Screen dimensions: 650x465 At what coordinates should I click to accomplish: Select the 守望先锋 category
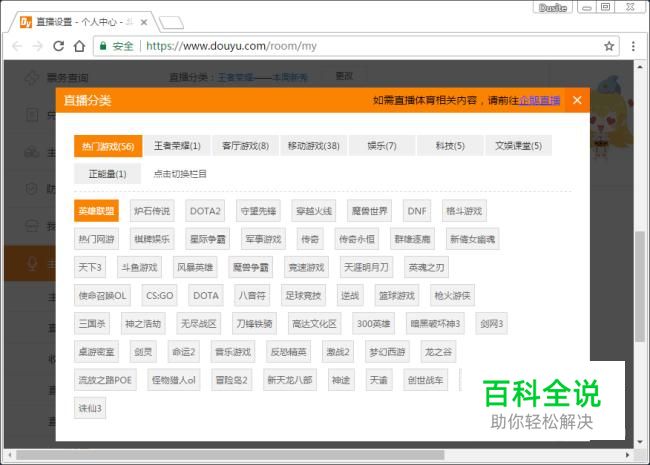[258, 211]
